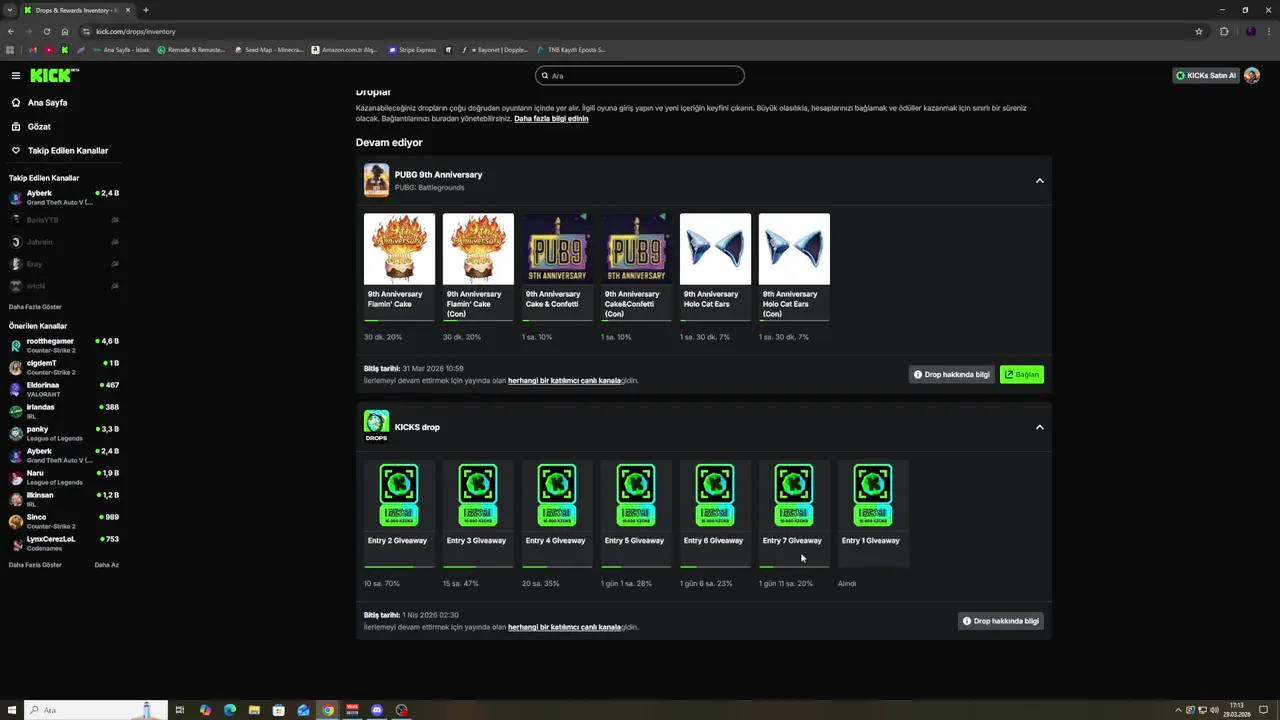1280x720 pixels.
Task: Open the Stripe Express bookmark
Action: pyautogui.click(x=413, y=49)
